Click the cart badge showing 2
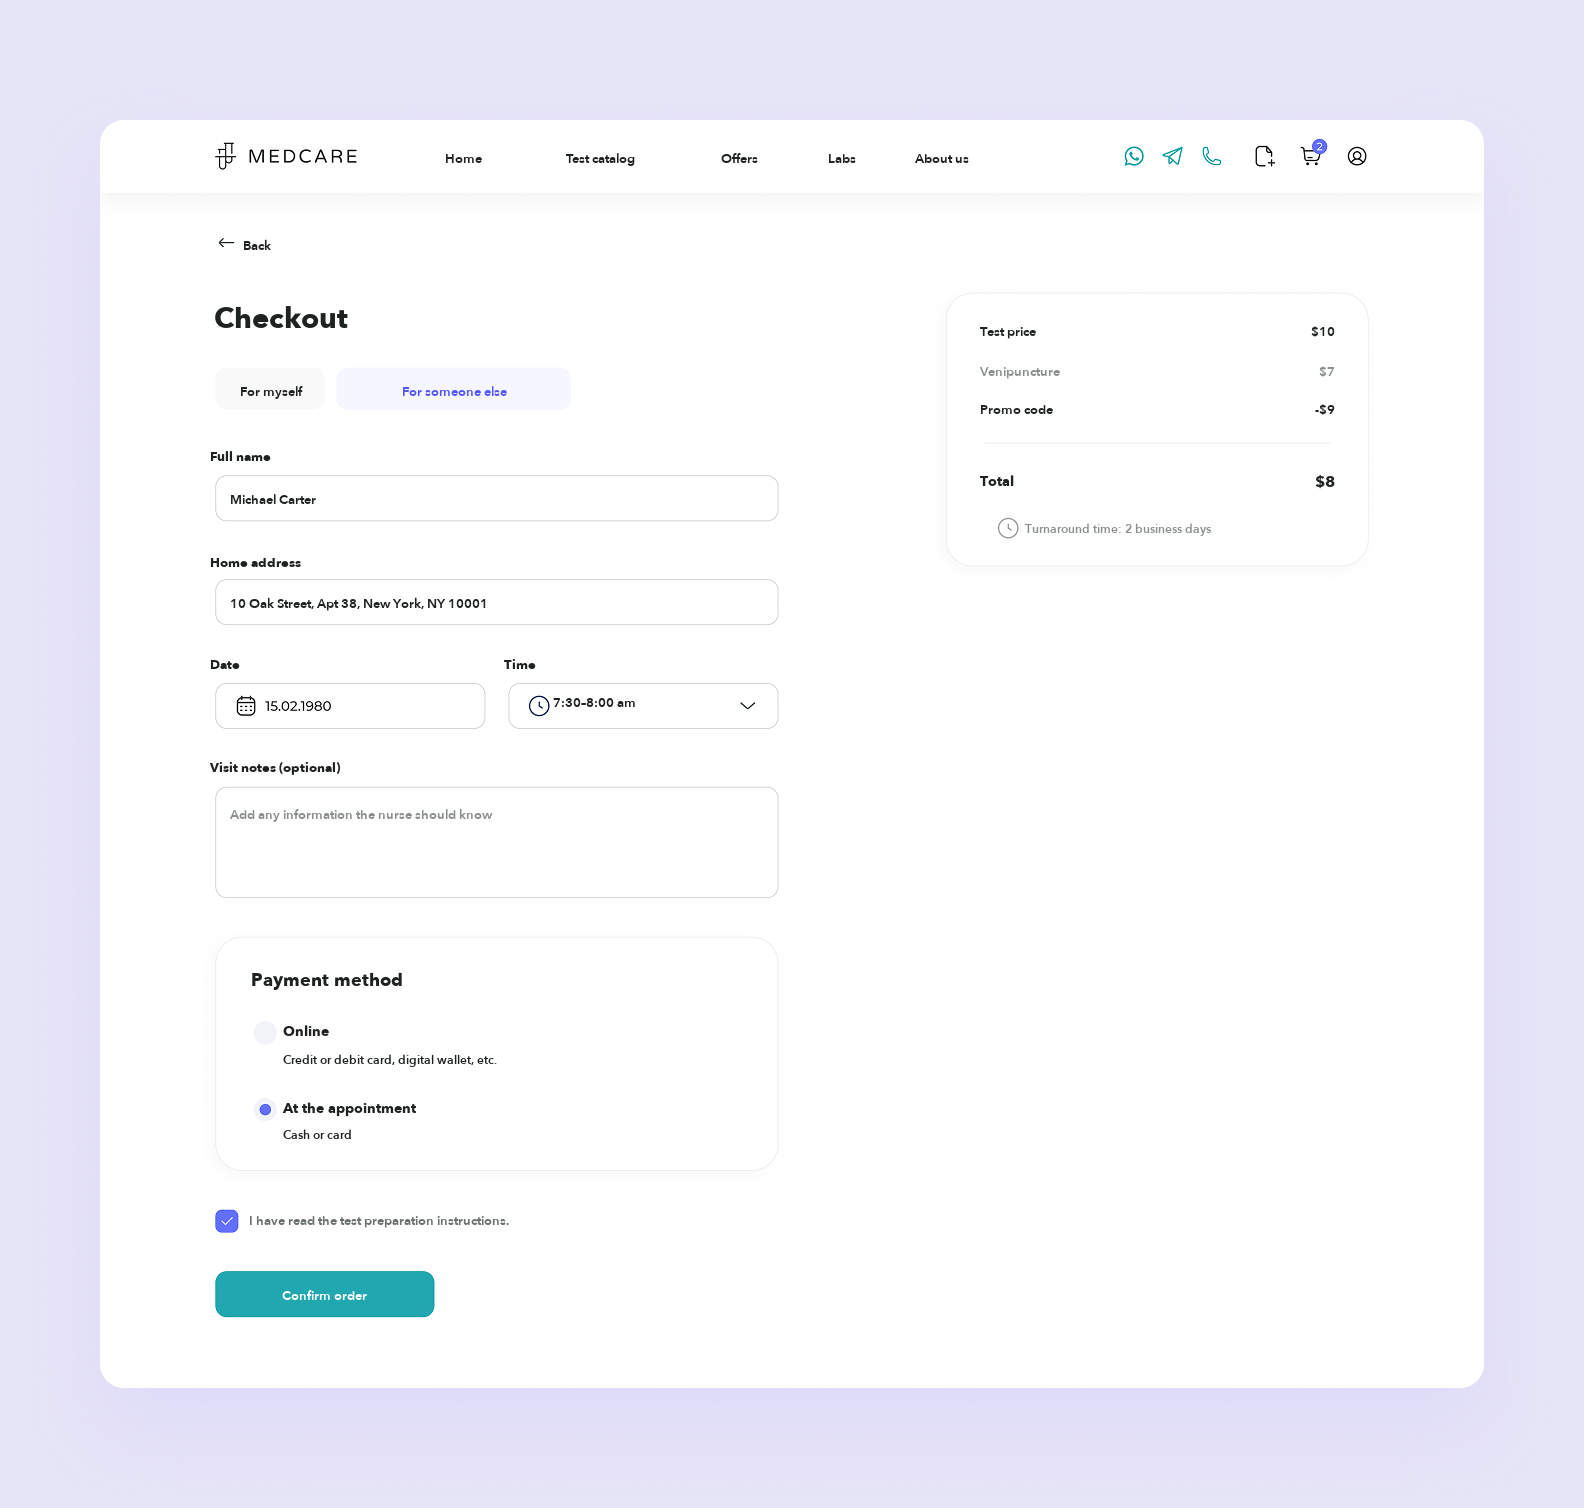The height and width of the screenshot is (1508, 1584). [1320, 146]
